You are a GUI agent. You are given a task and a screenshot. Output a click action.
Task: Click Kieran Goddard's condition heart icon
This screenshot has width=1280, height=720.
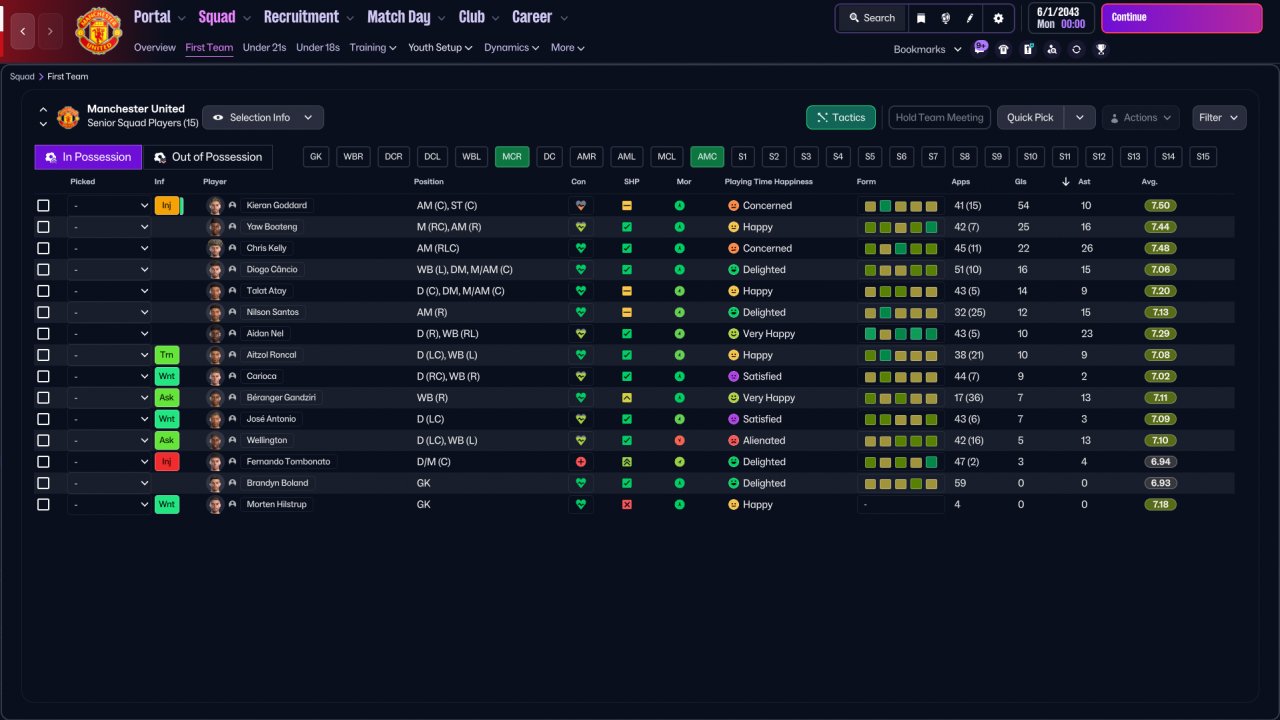pyautogui.click(x=579, y=206)
